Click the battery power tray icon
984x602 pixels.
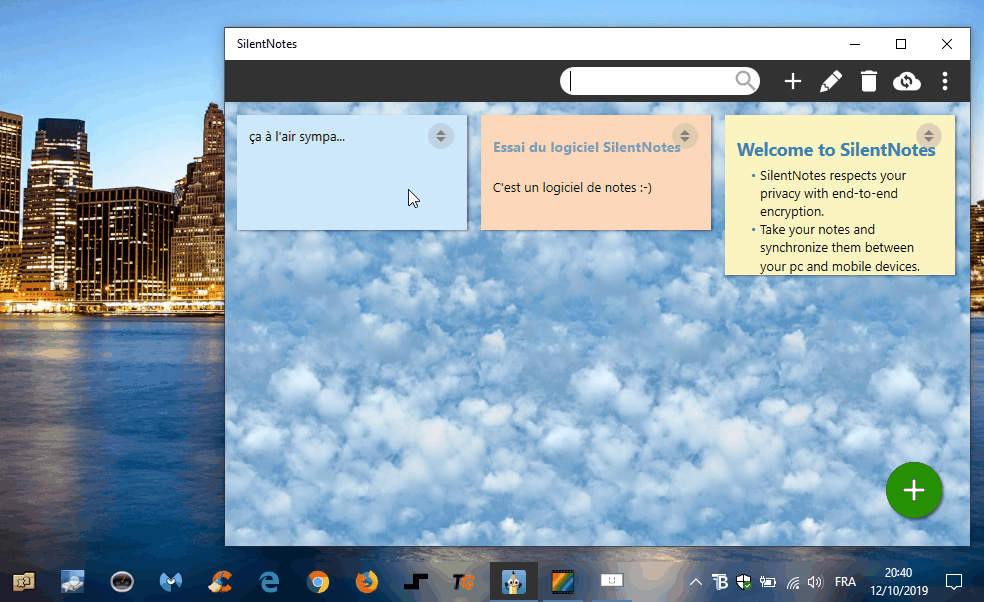point(767,583)
